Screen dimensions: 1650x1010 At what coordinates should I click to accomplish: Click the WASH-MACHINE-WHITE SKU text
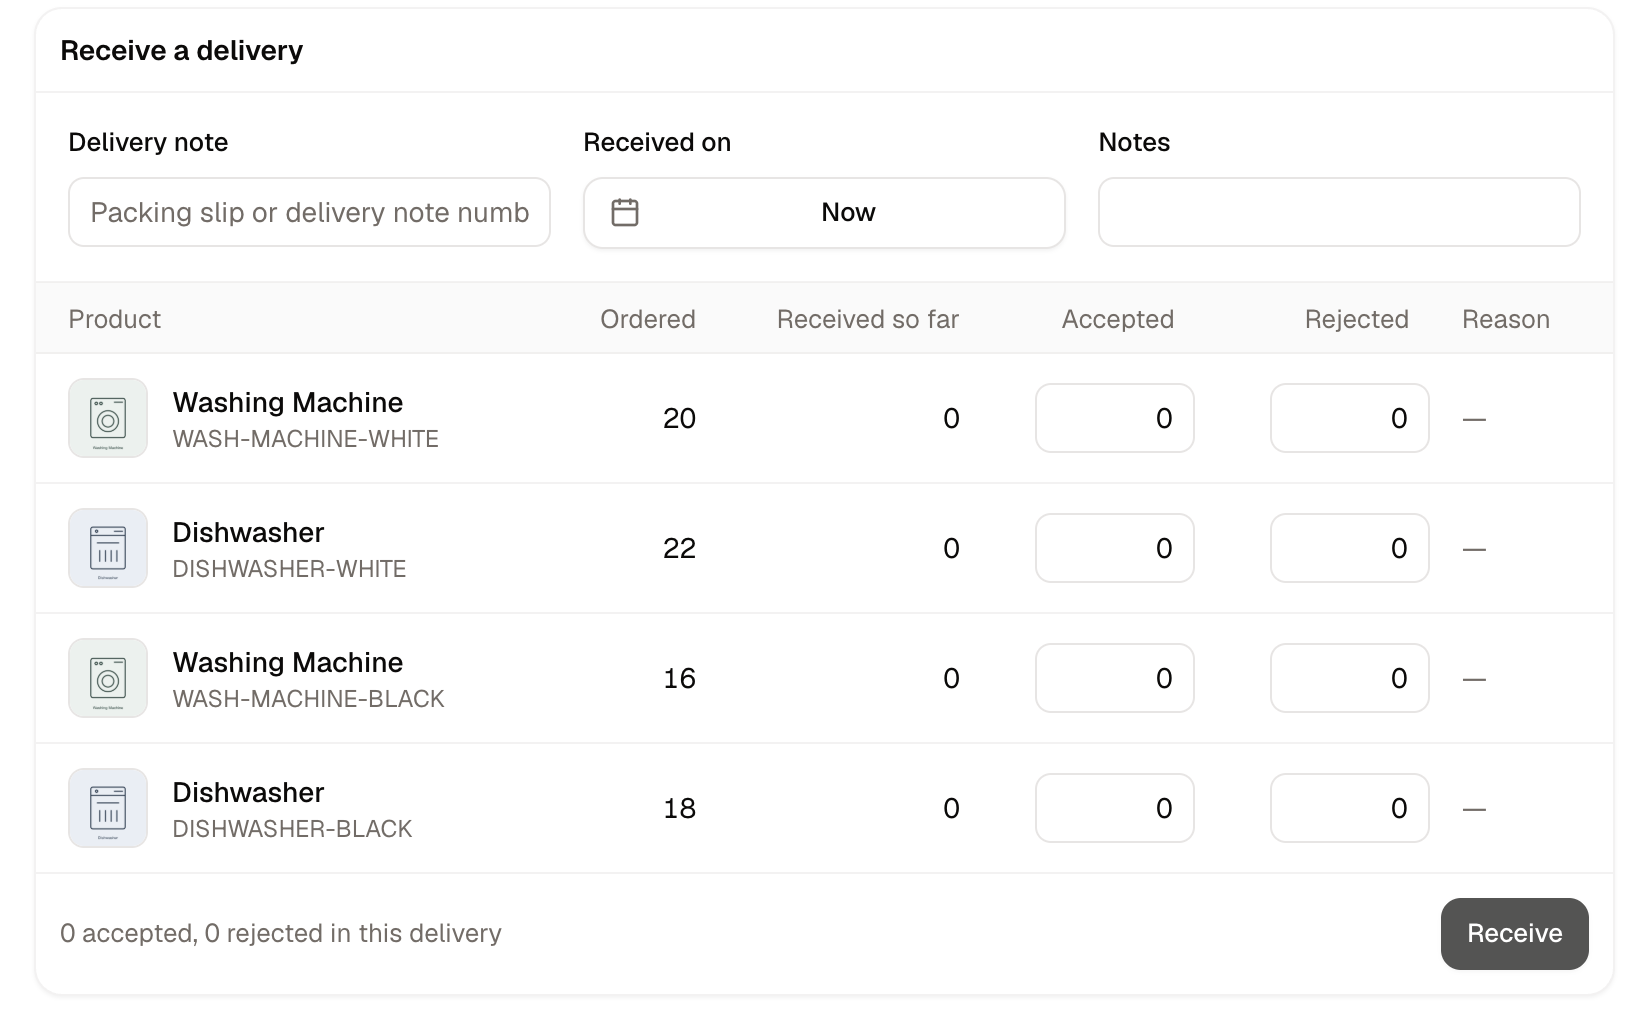(x=306, y=439)
